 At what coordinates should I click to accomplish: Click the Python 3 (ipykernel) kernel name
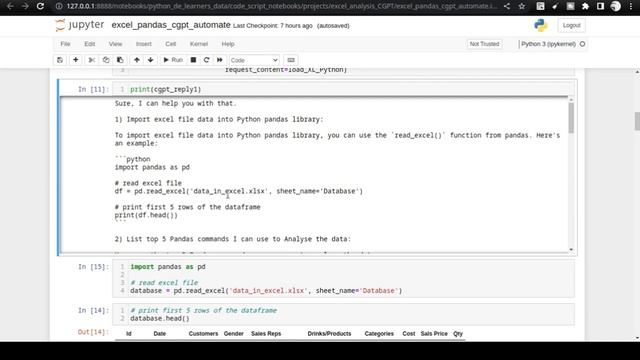pyautogui.click(x=548, y=44)
